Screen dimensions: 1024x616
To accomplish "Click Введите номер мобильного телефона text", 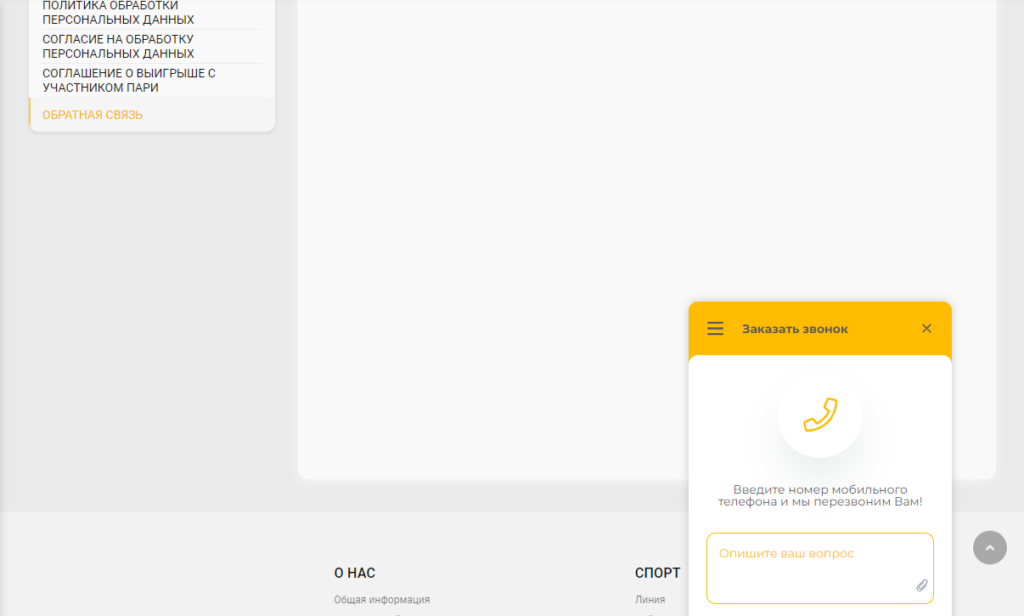I will pos(820,496).
